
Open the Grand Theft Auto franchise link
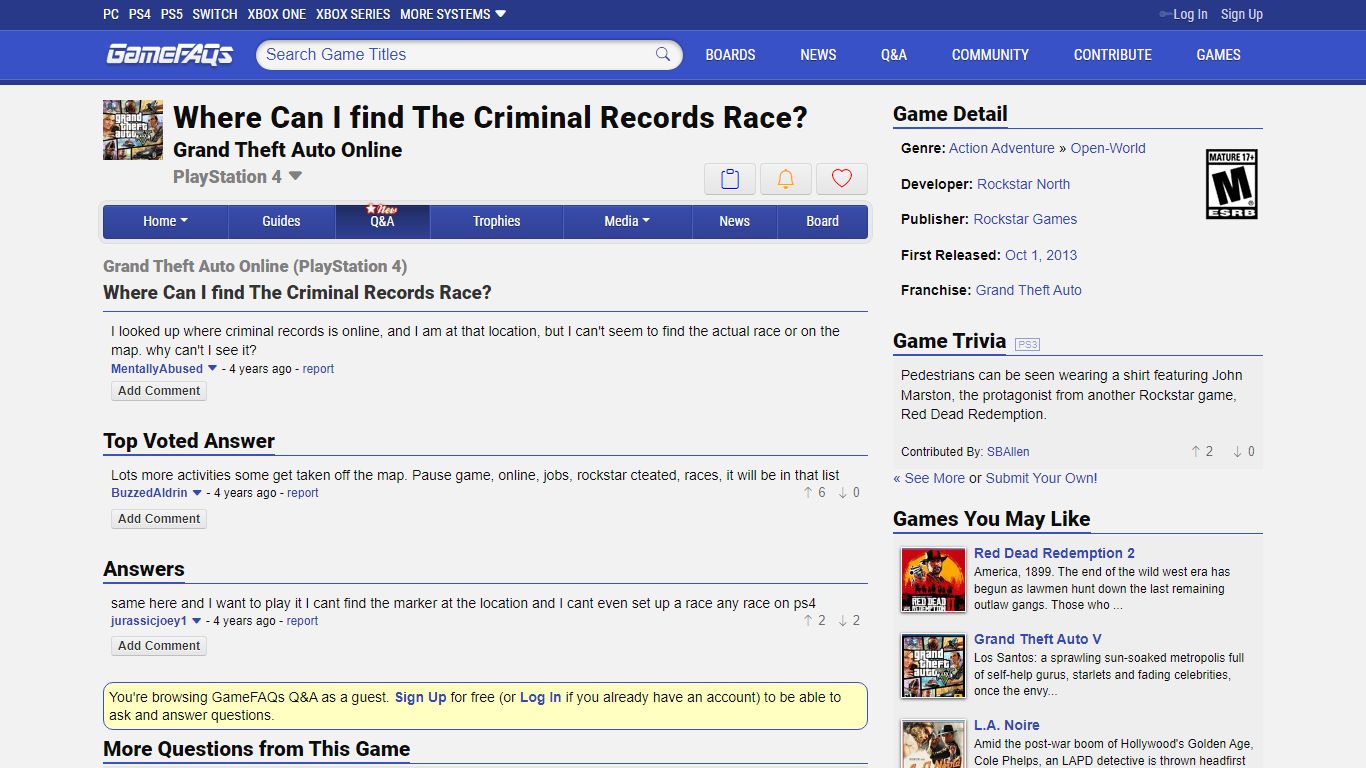[x=1028, y=290]
